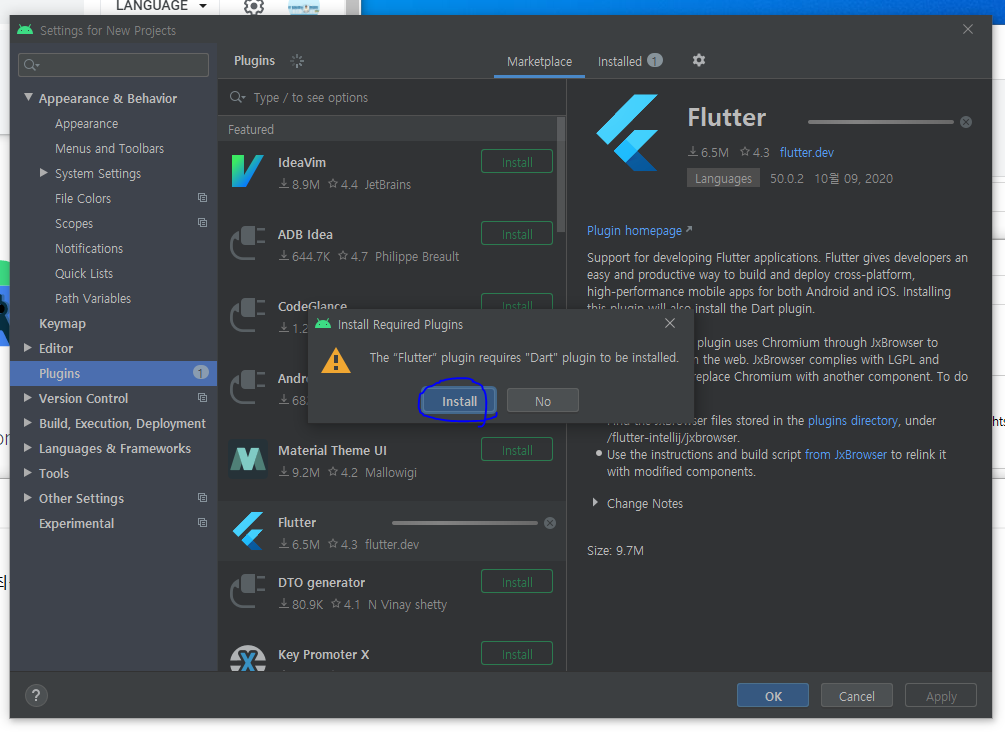Select Appearance settings item
The height and width of the screenshot is (739, 1005).
[x=86, y=124]
